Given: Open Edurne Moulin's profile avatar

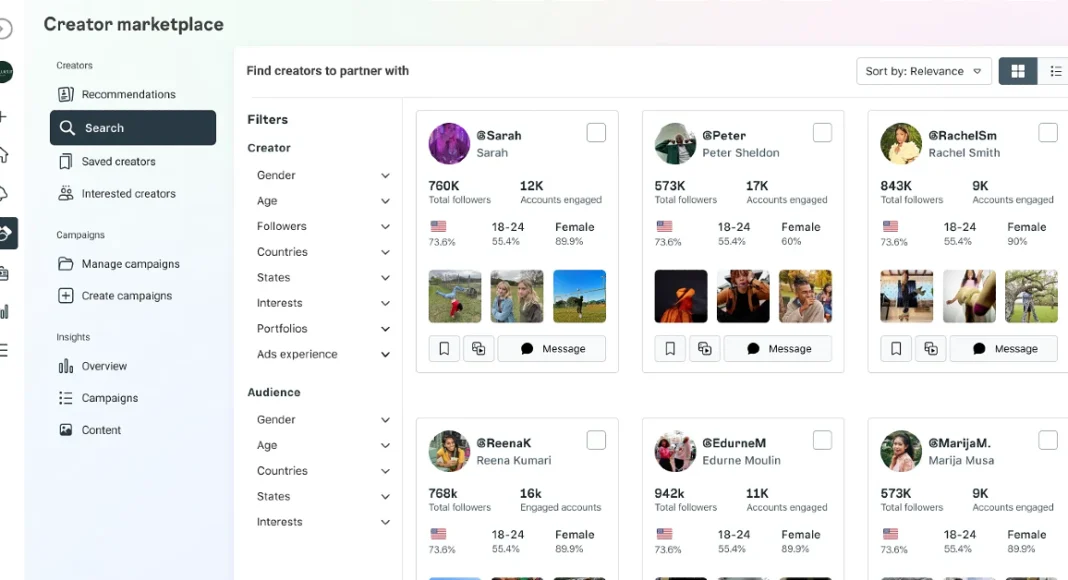Looking at the screenshot, I should (675, 451).
